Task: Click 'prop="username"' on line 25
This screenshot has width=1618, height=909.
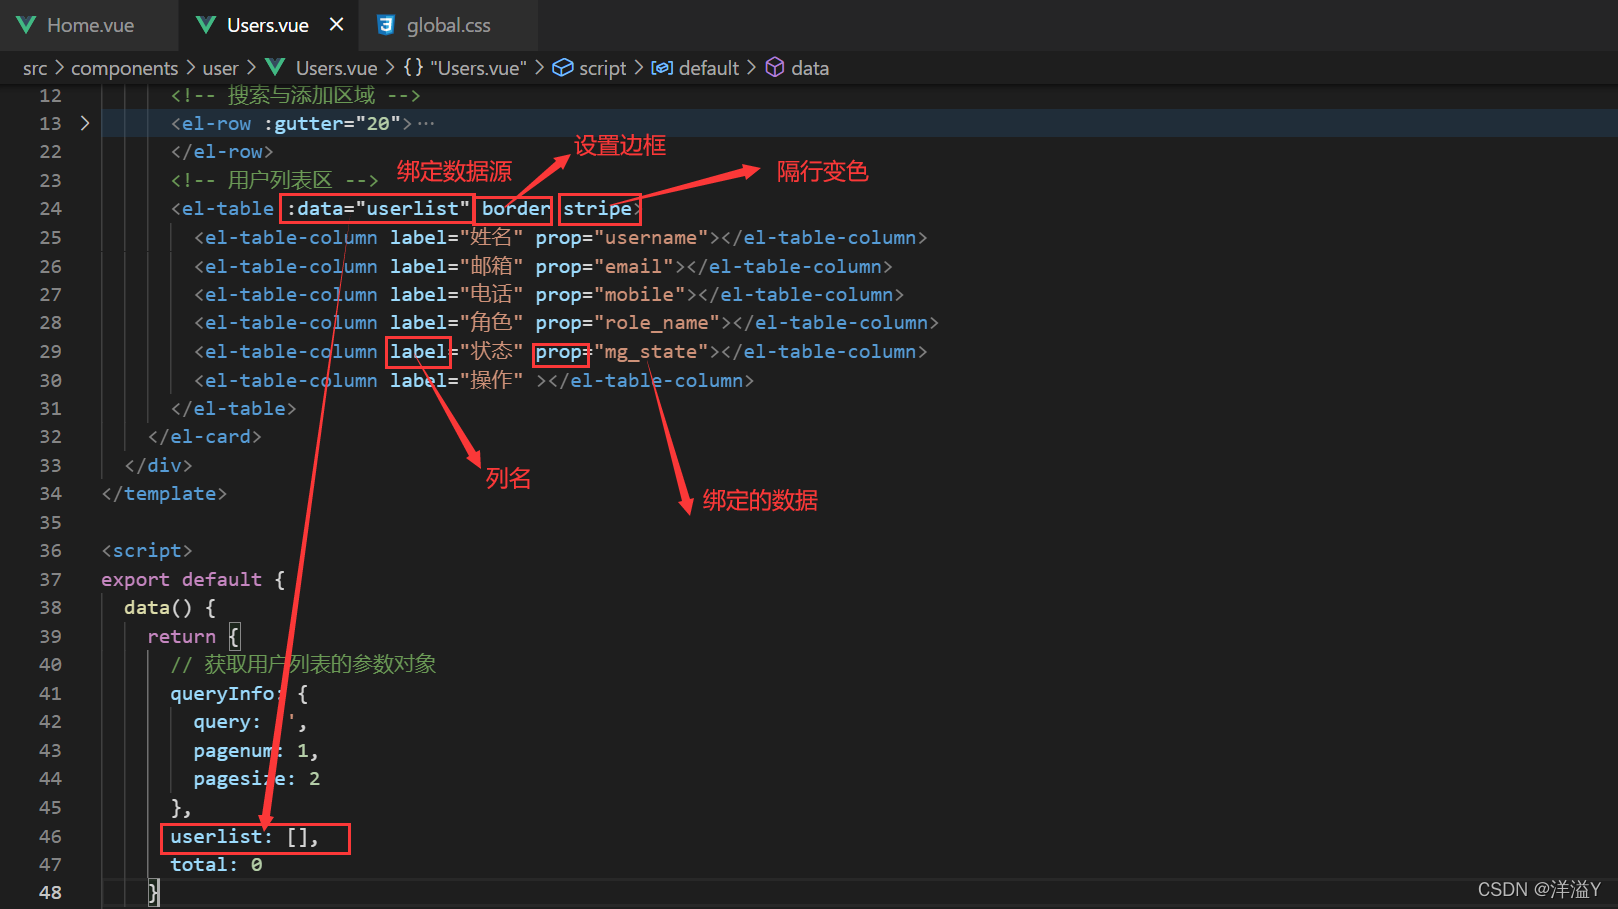Action: click(x=622, y=237)
